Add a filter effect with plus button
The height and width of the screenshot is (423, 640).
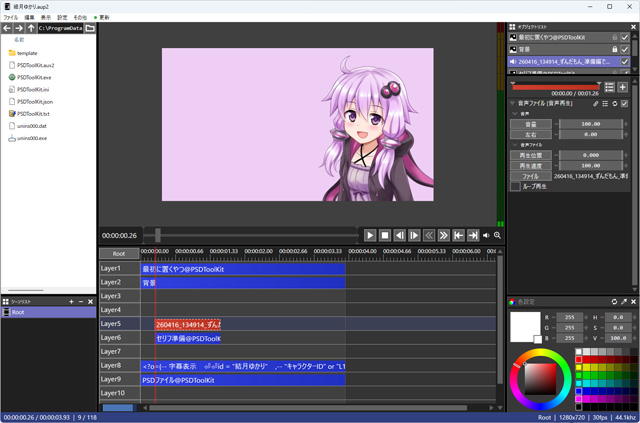tap(622, 87)
